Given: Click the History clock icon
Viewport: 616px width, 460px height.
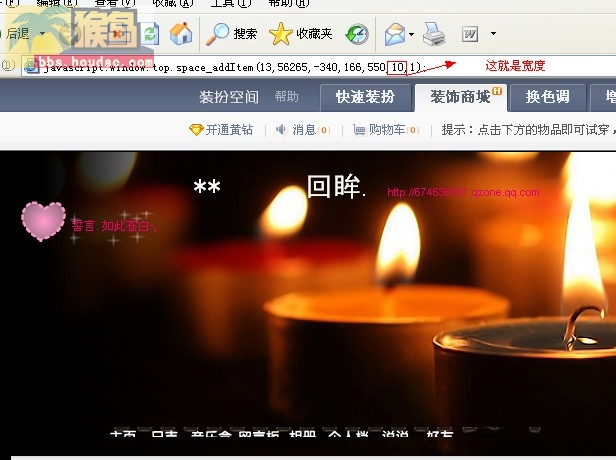Looking at the screenshot, I should tap(357, 34).
